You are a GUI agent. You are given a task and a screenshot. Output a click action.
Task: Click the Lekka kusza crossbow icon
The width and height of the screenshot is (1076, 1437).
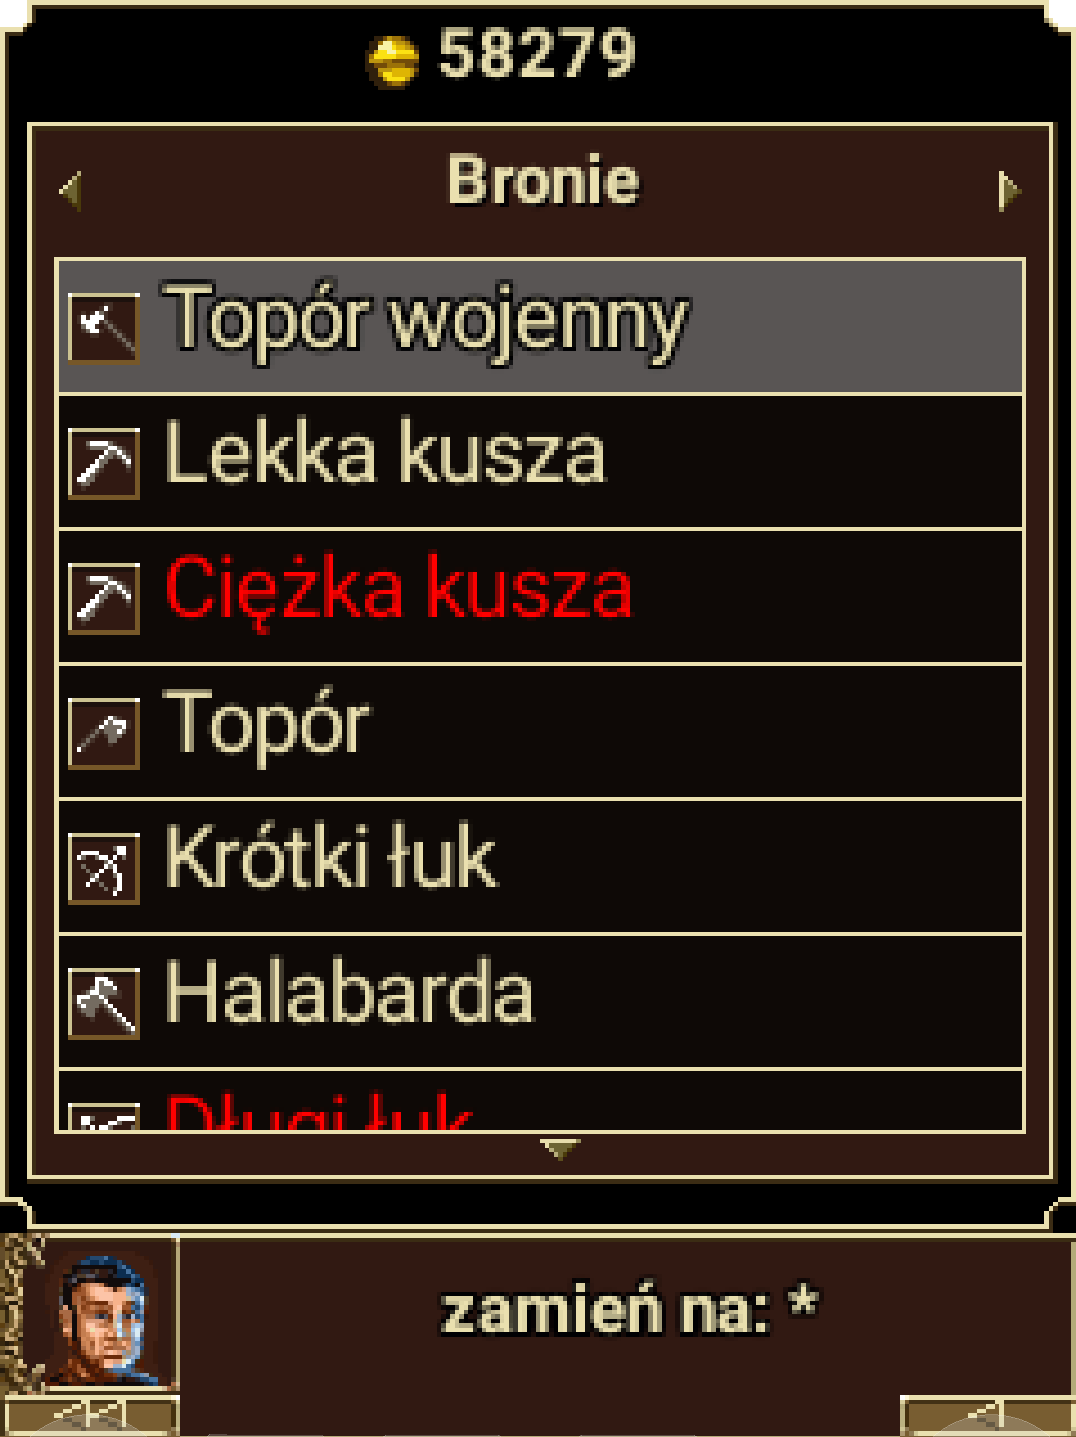104,463
